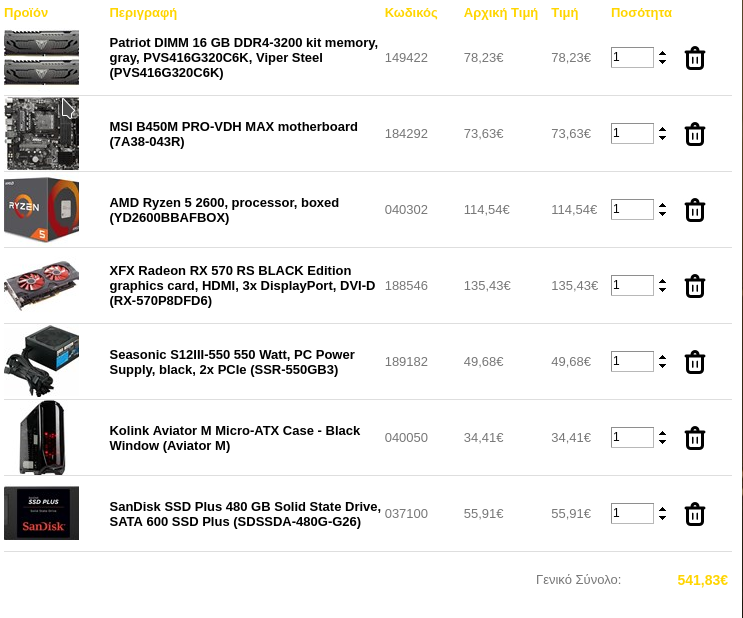Delete SanDisk SSD Plus from cart
This screenshot has height=618, width=743.
pyautogui.click(x=695, y=514)
